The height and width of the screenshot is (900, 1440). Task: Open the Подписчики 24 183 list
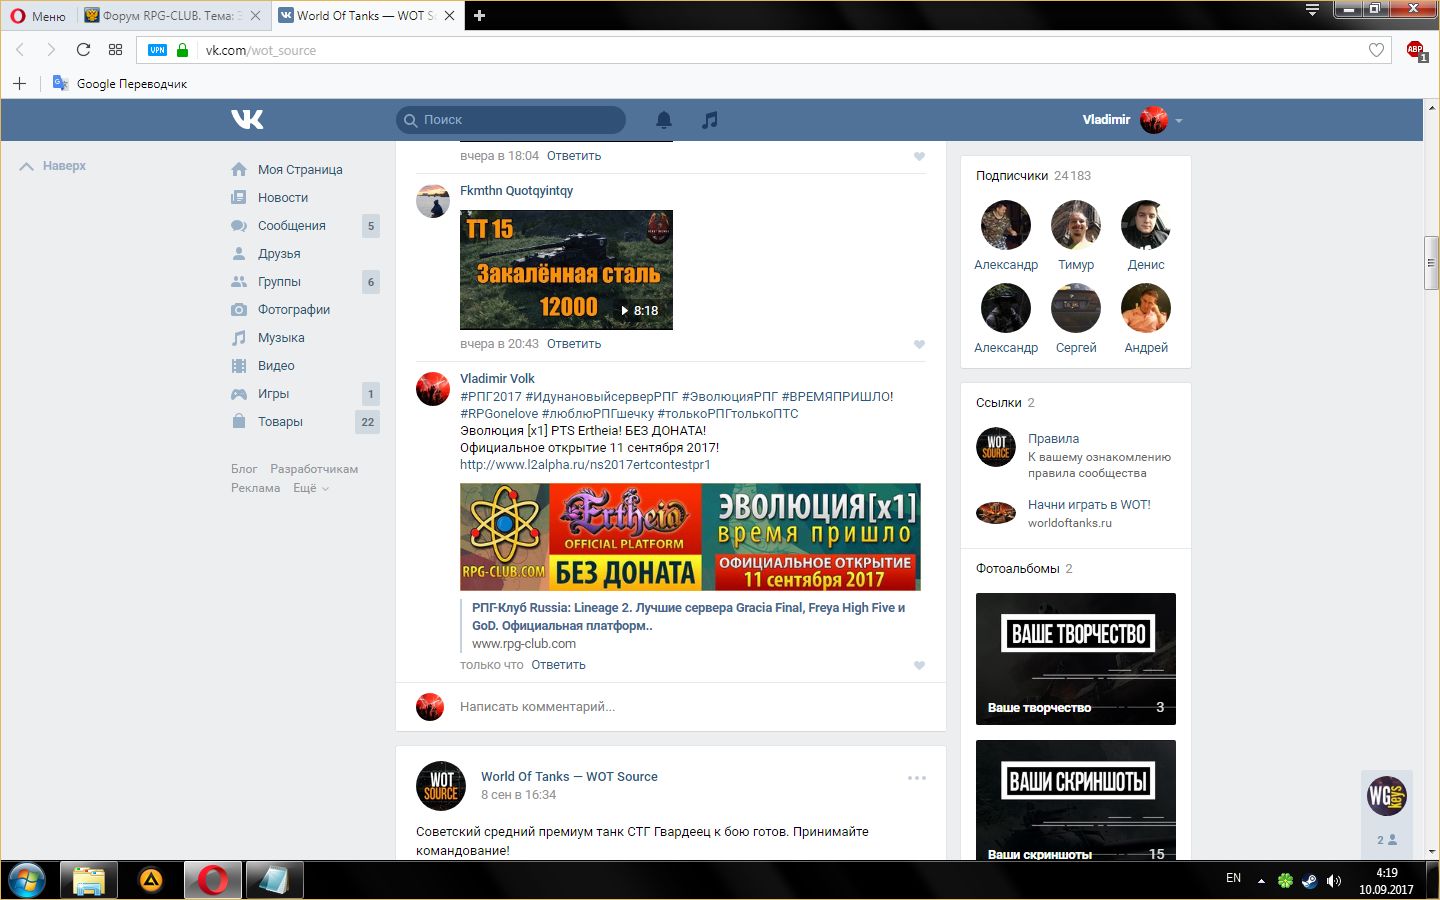pos(1033,176)
